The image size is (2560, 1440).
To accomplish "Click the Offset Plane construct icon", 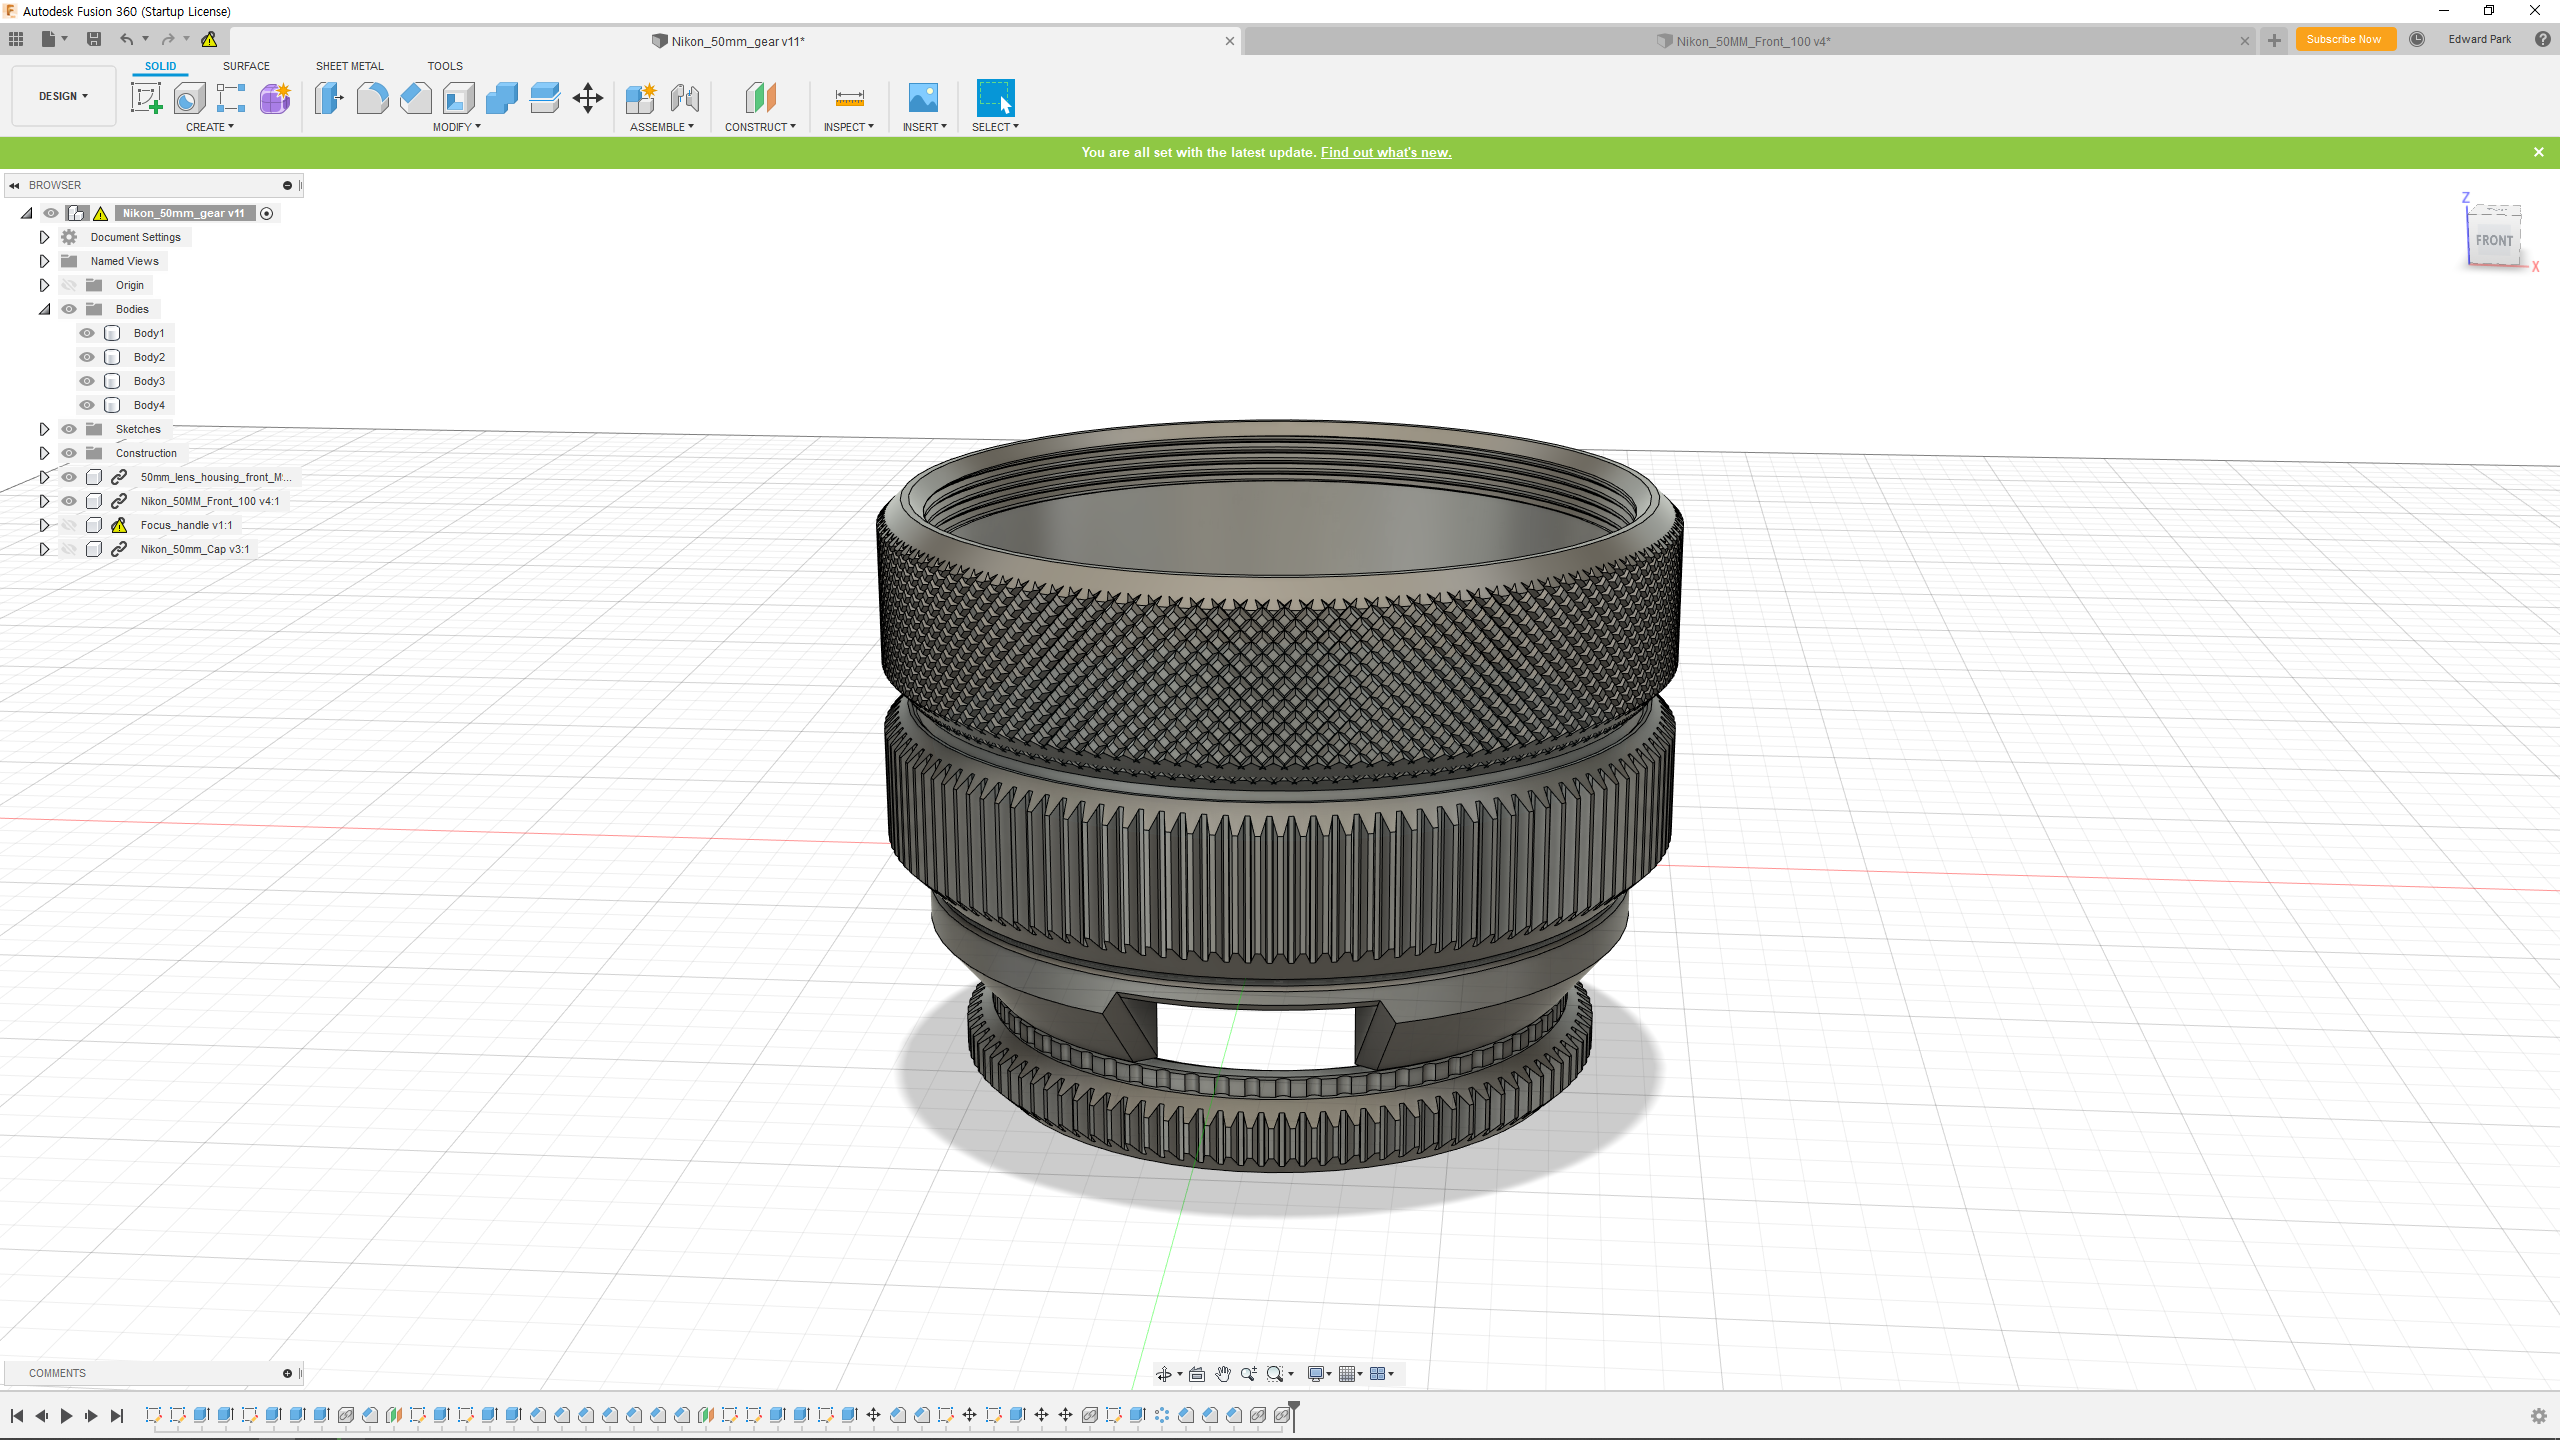I will click(760, 98).
